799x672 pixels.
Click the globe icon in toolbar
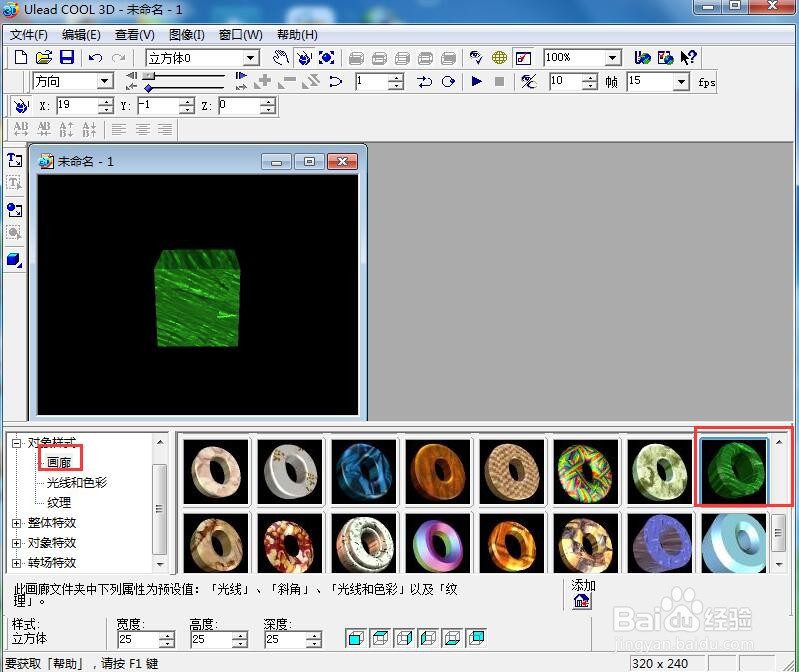coord(499,58)
